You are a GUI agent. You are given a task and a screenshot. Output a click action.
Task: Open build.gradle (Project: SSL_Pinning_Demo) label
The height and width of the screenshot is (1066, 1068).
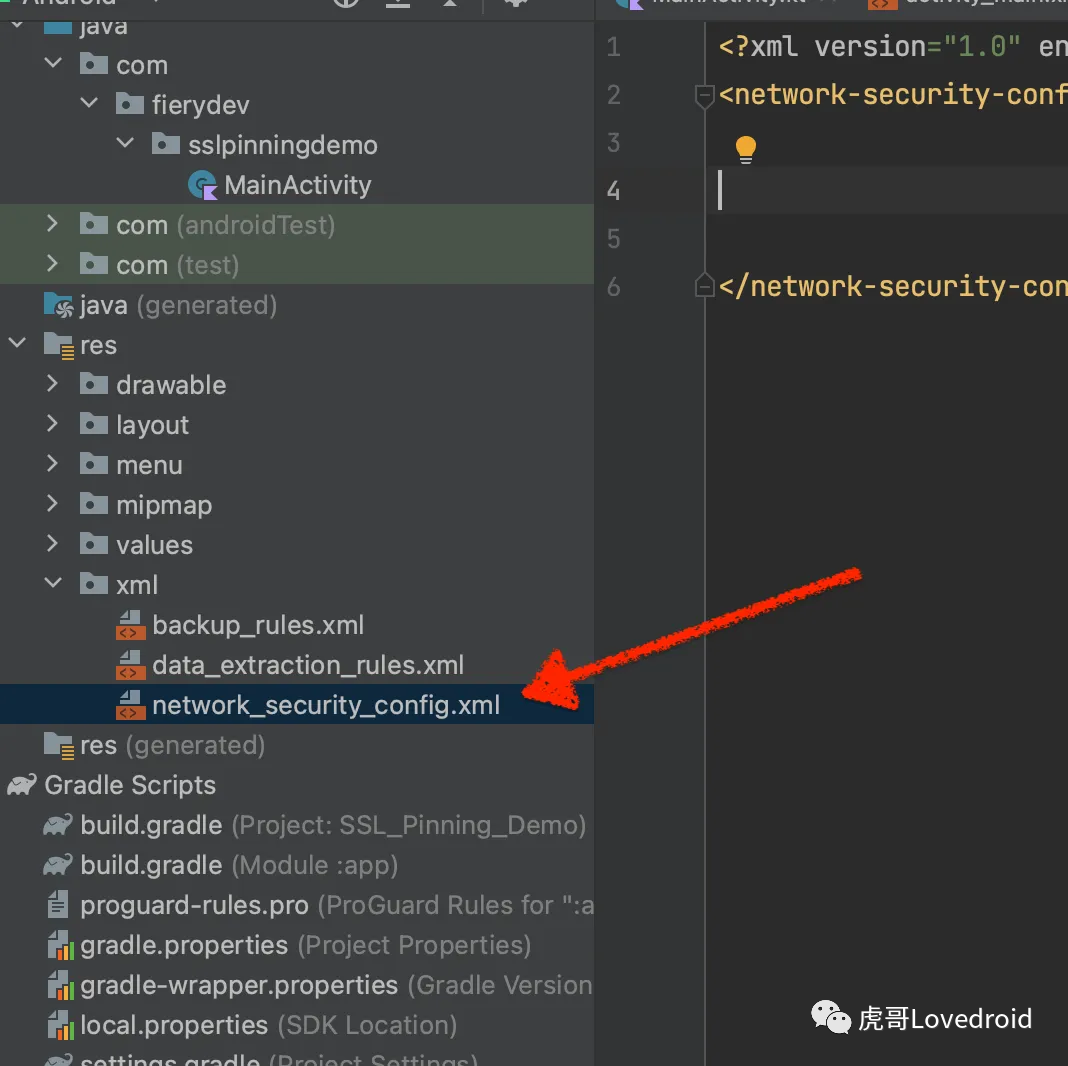[x=333, y=826]
